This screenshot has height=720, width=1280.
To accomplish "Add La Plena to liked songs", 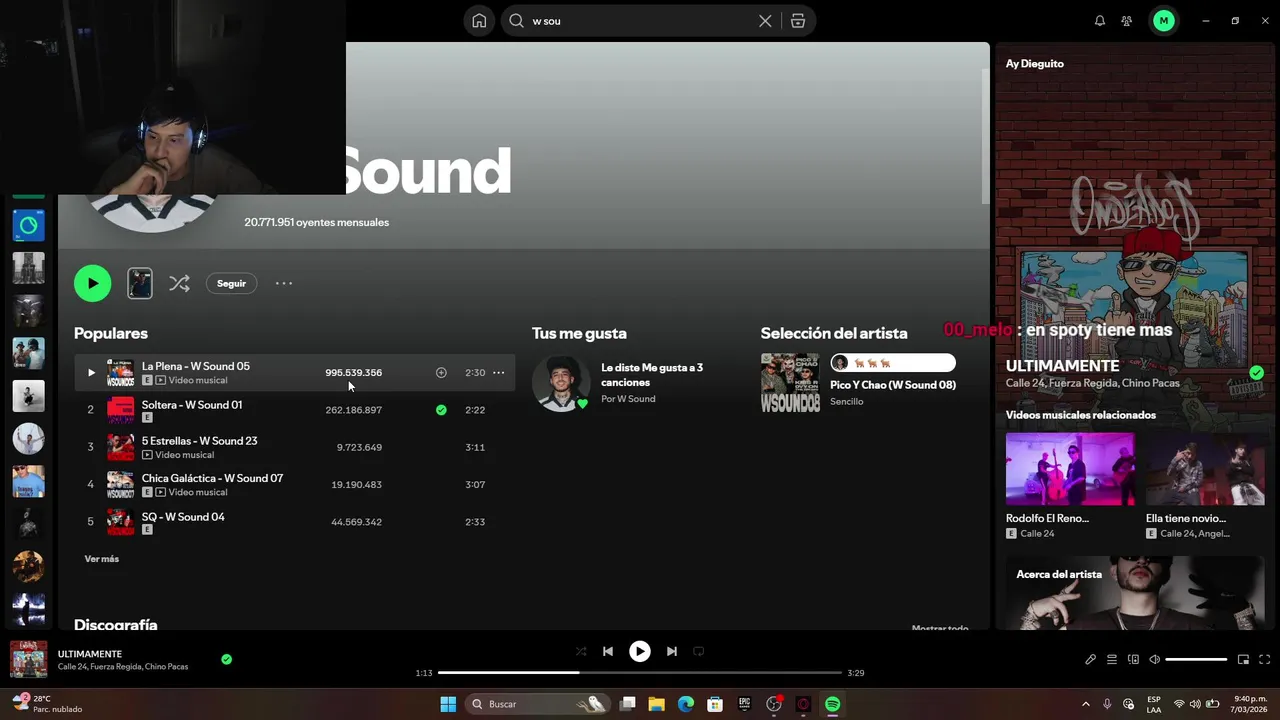I will tap(441, 373).
